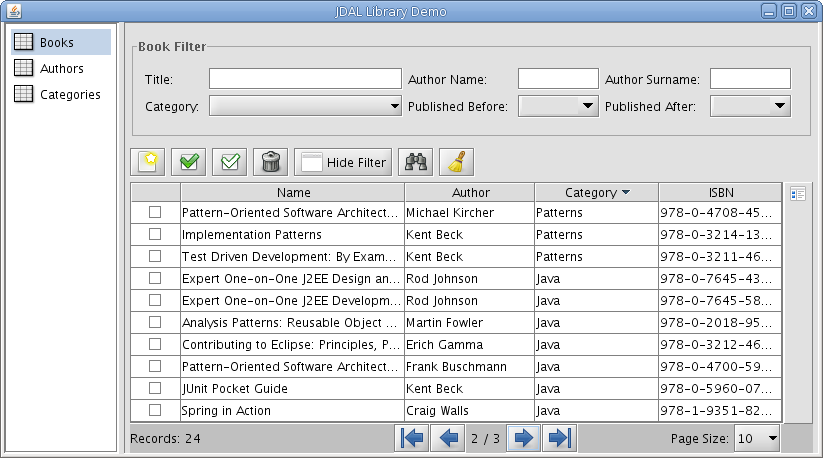Select checkbox for JUnit Pocket Guide
823x458 pixels.
(x=155, y=388)
